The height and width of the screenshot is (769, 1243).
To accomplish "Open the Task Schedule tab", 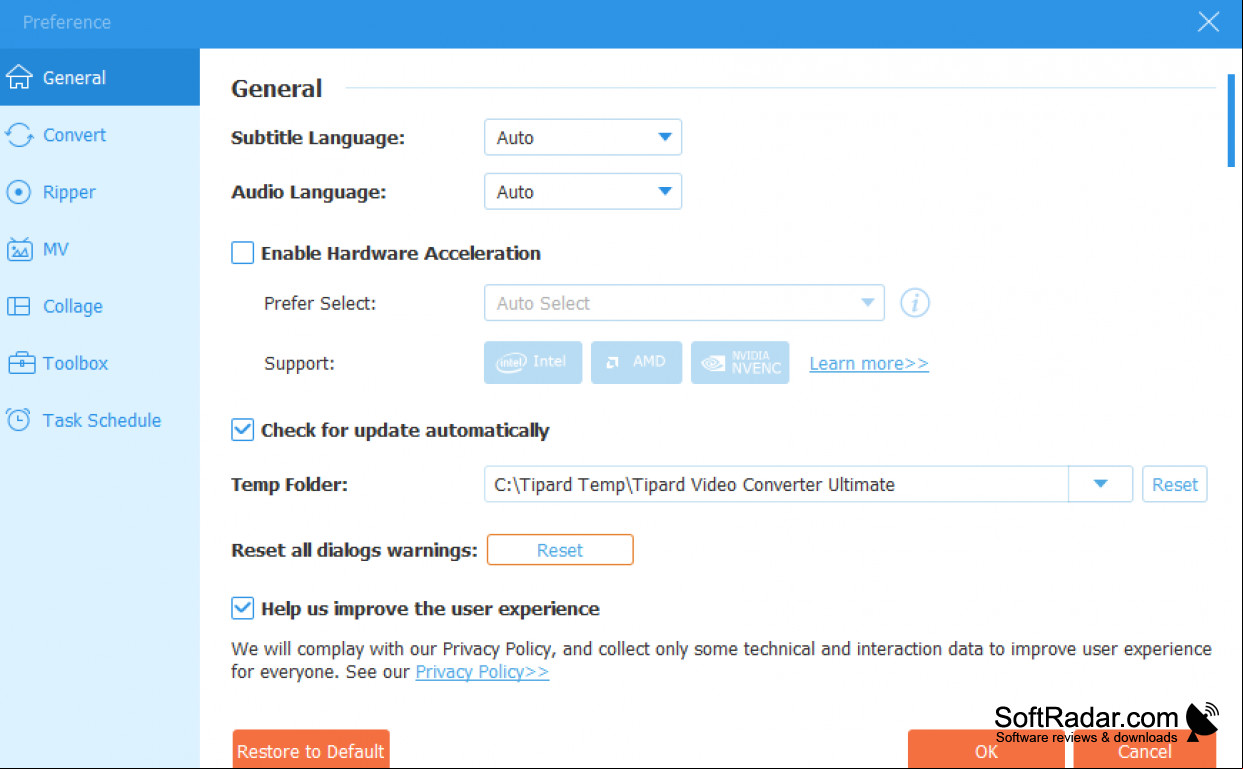I will [100, 420].
